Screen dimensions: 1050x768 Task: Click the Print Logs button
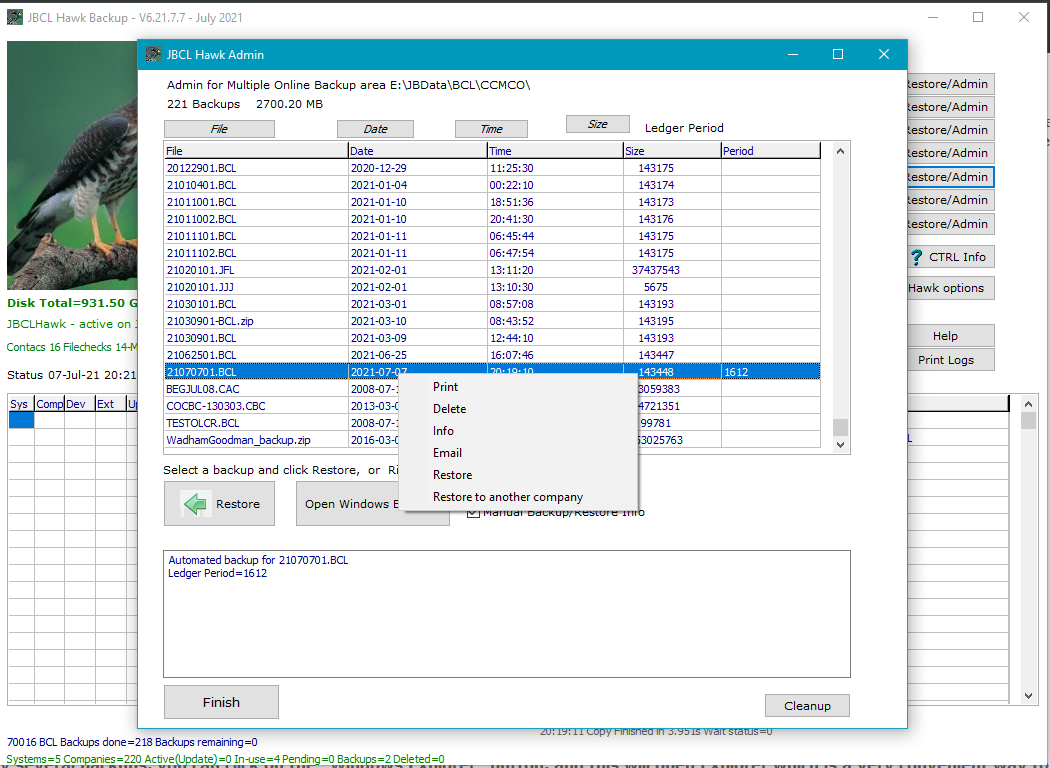coord(945,360)
